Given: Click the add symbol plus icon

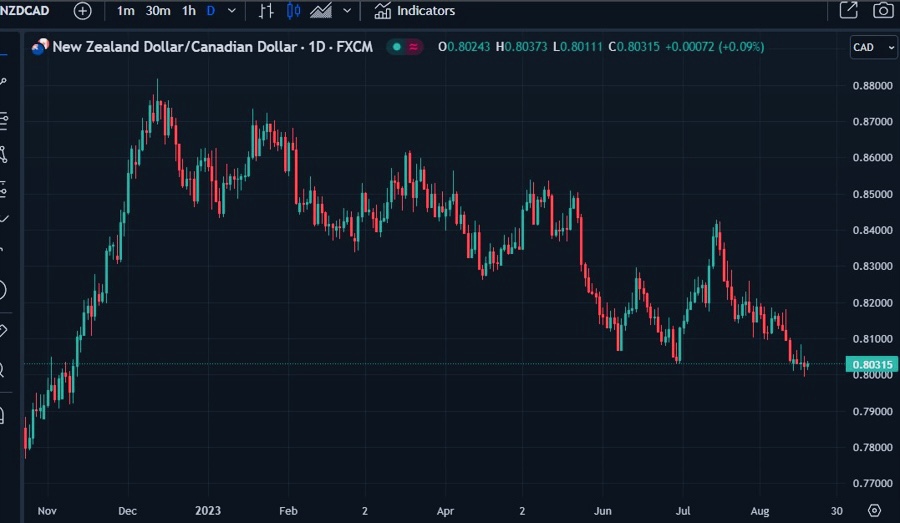Looking at the screenshot, I should coord(82,11).
